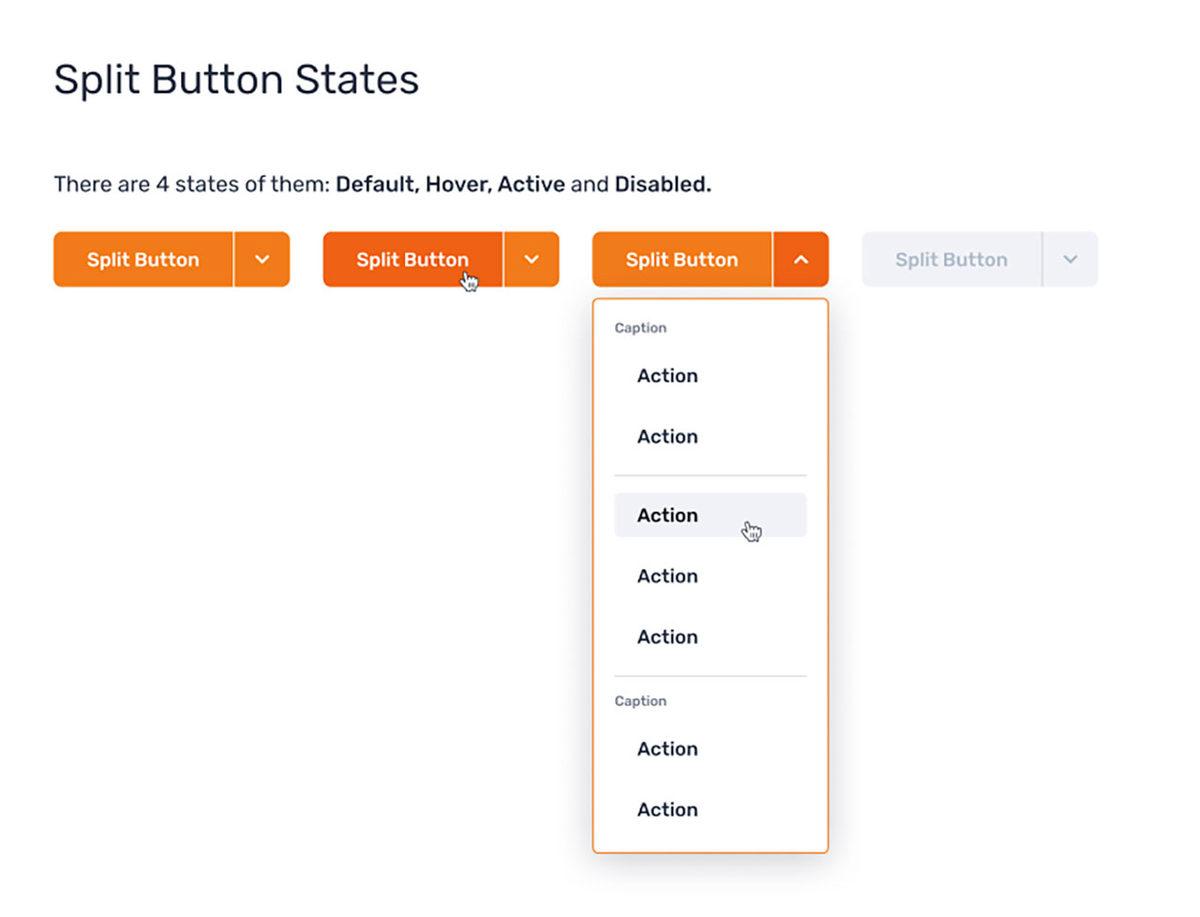Choose the very last Action in the menu
The height and width of the screenshot is (917, 1200).
tap(667, 810)
